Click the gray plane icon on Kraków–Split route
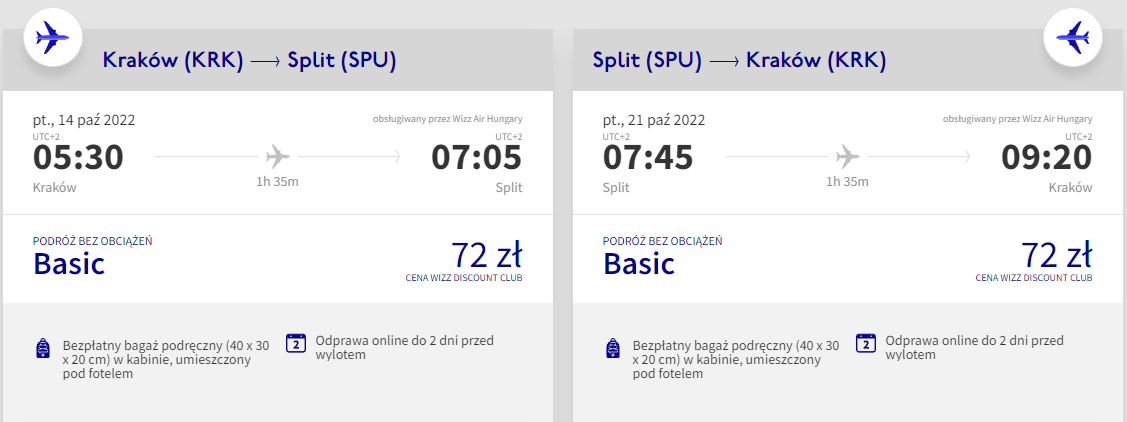Screen dimensions: 1127x422 coord(278,157)
